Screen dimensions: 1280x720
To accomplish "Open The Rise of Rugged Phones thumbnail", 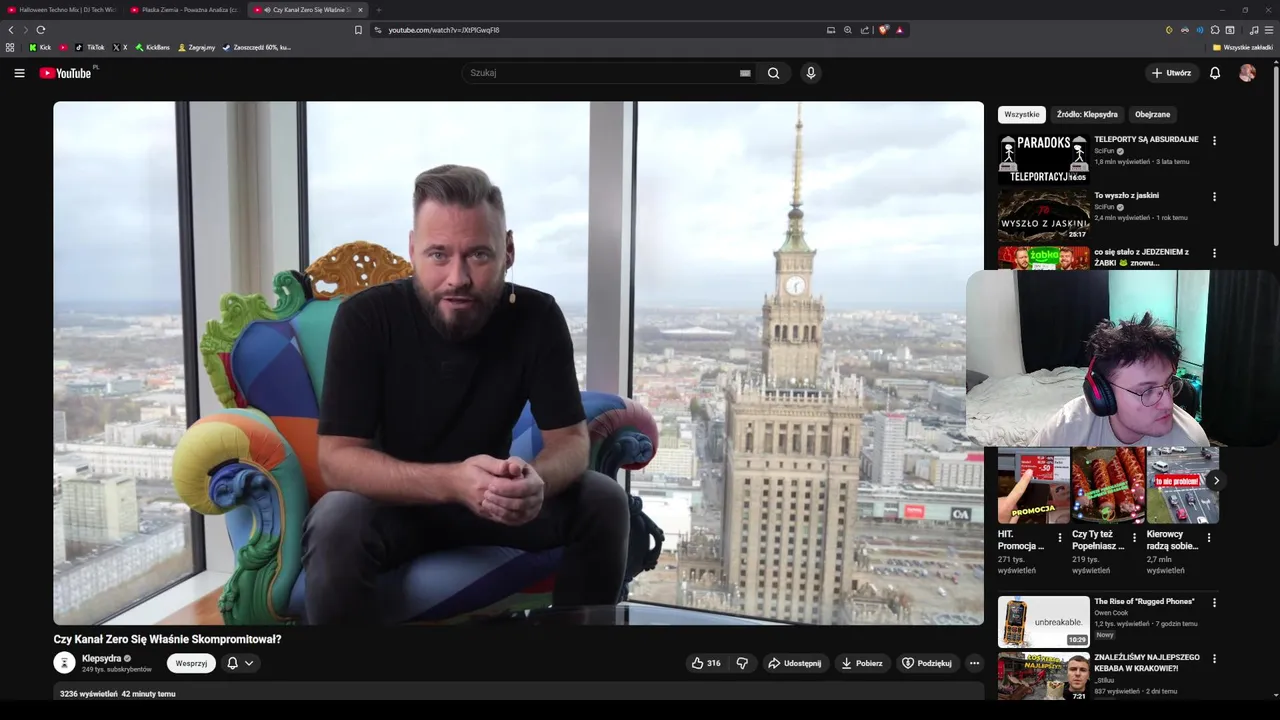I will point(1044,621).
